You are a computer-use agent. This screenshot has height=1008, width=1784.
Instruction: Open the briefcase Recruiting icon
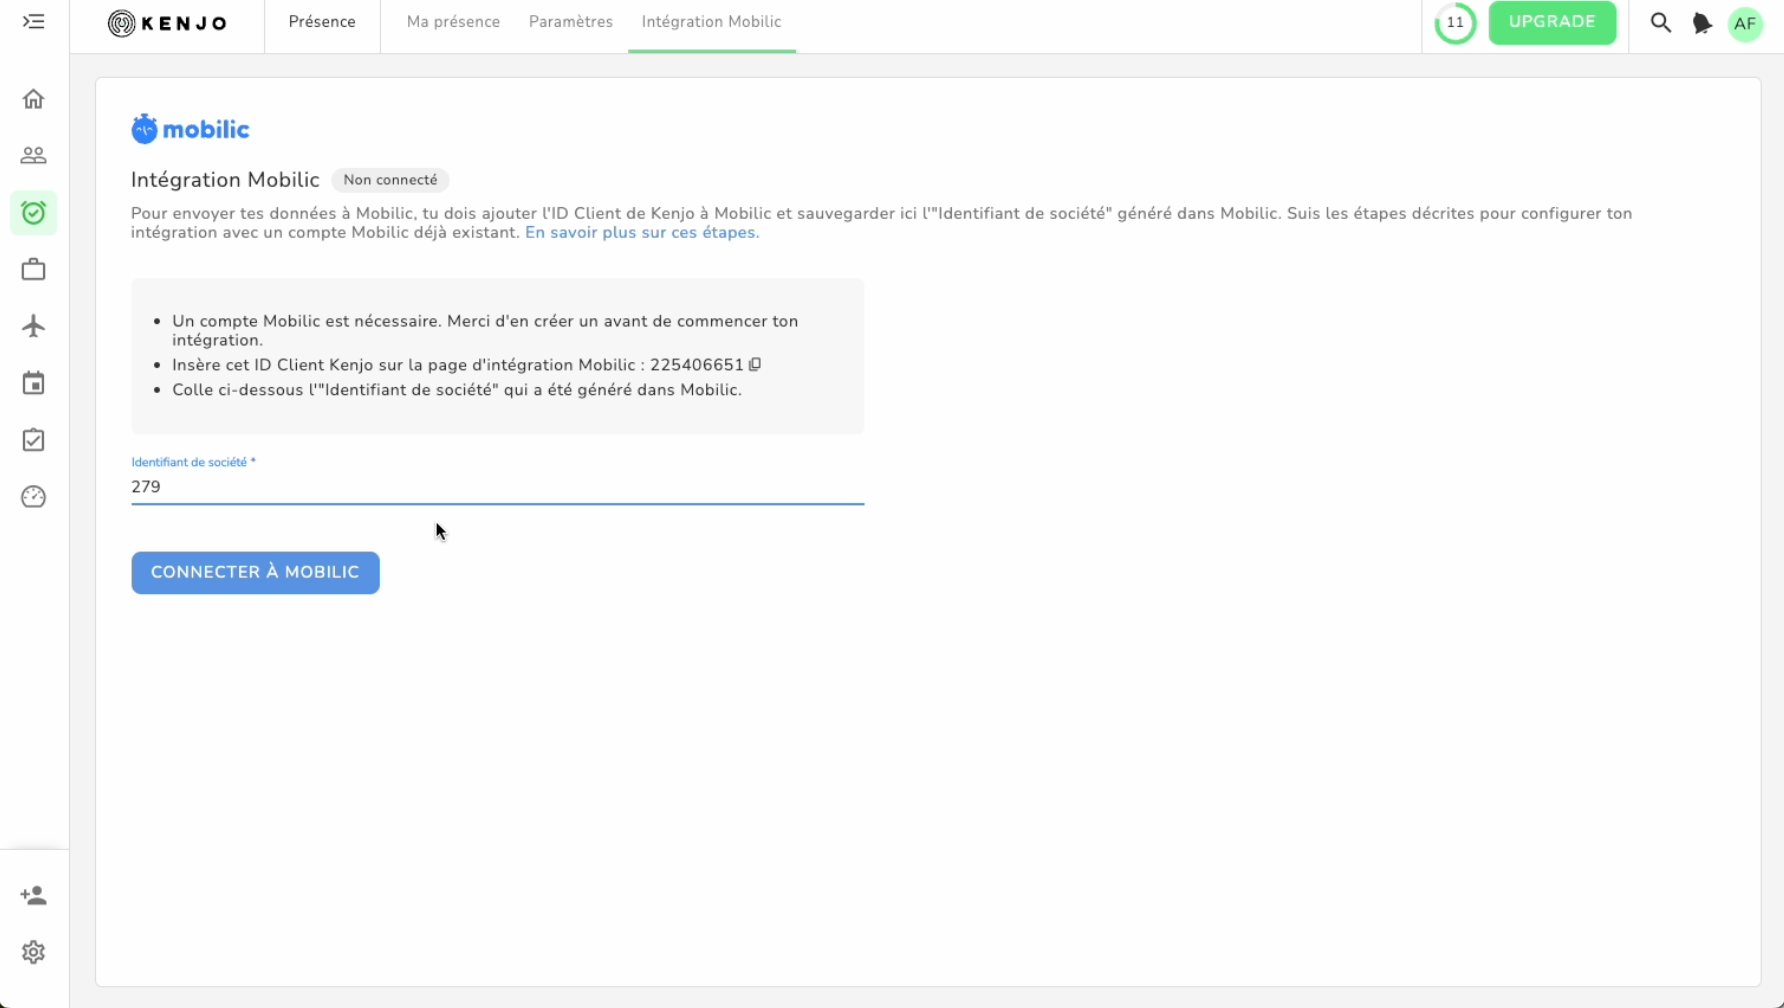pos(34,269)
